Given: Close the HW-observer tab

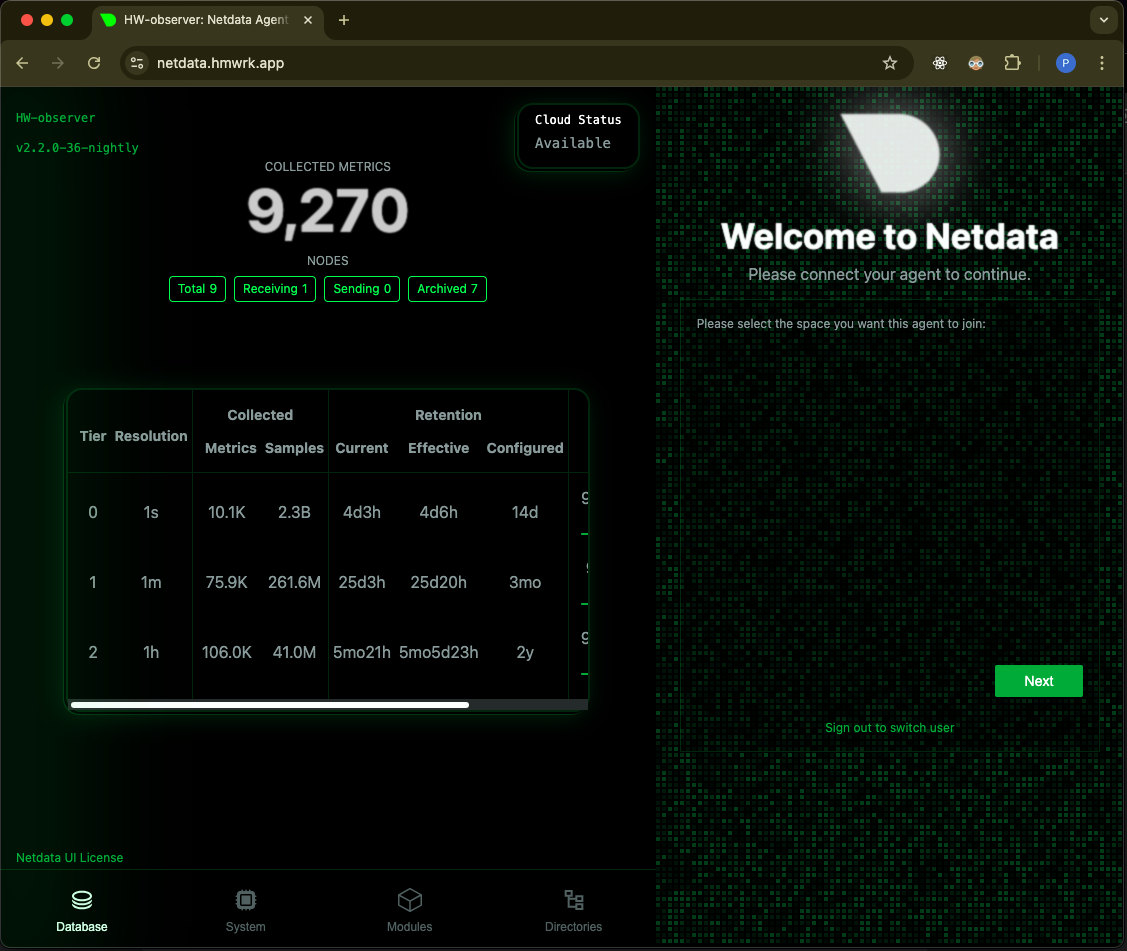Looking at the screenshot, I should (x=308, y=20).
